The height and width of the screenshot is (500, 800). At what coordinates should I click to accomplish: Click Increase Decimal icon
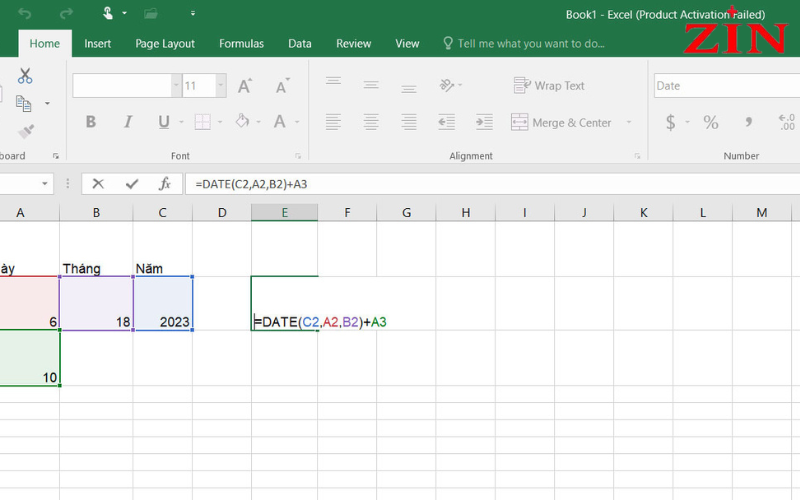click(x=786, y=122)
